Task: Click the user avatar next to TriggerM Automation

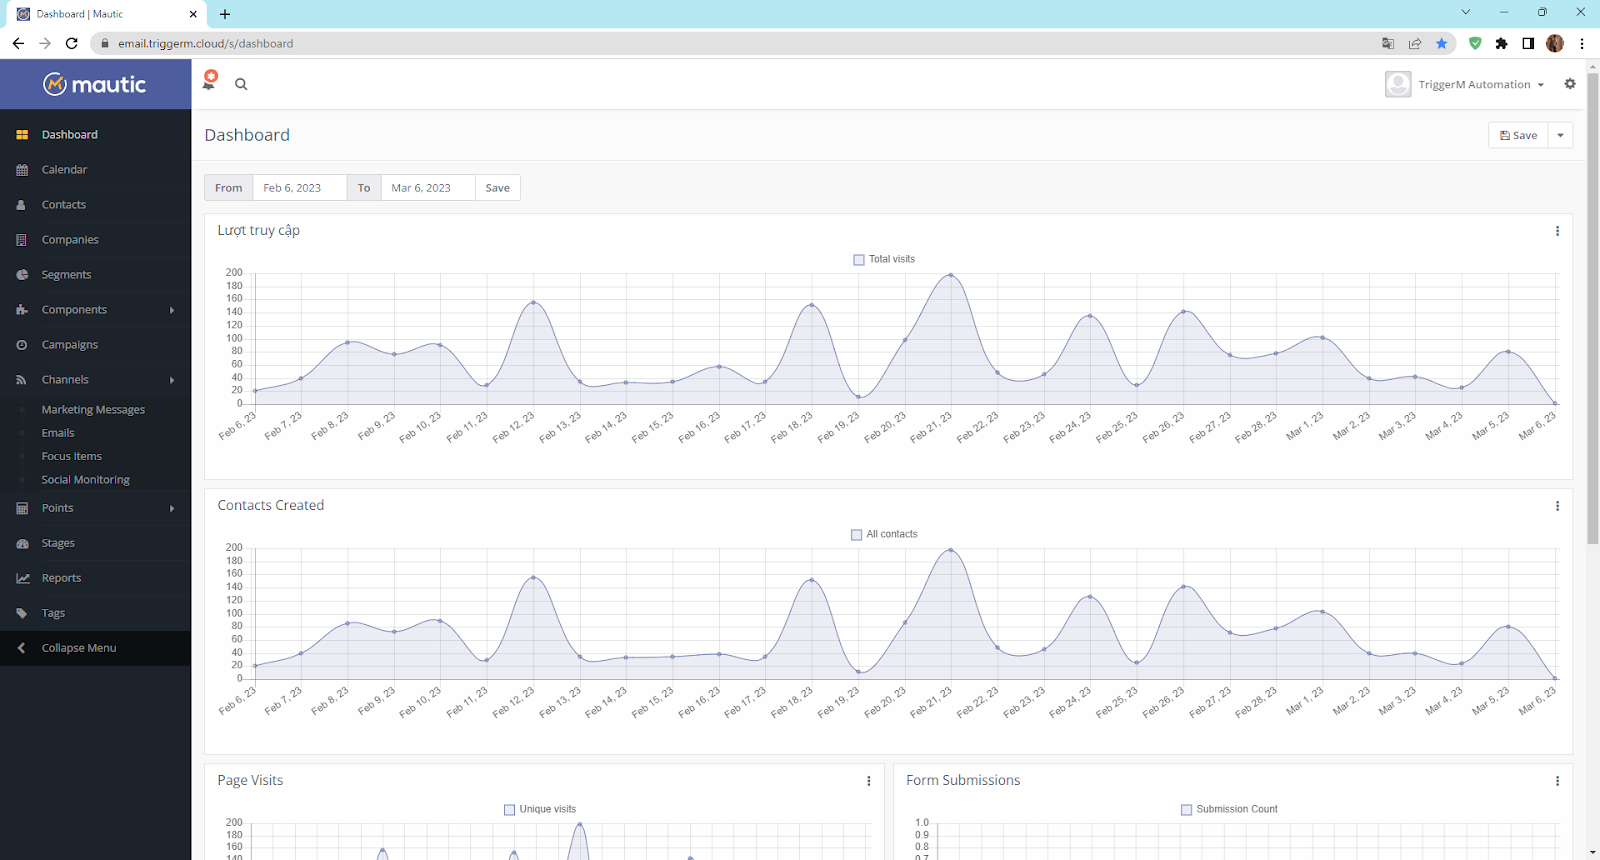Action: 1398,84
